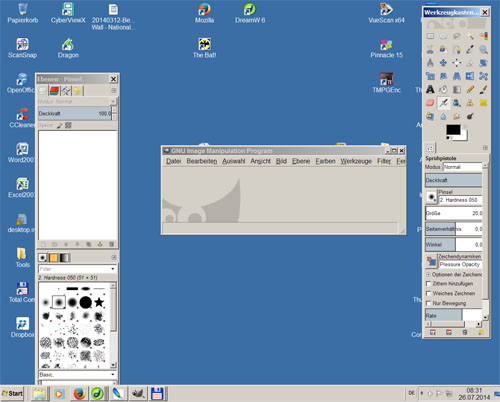Select the Color Picker eyedropper tool

[470, 50]
